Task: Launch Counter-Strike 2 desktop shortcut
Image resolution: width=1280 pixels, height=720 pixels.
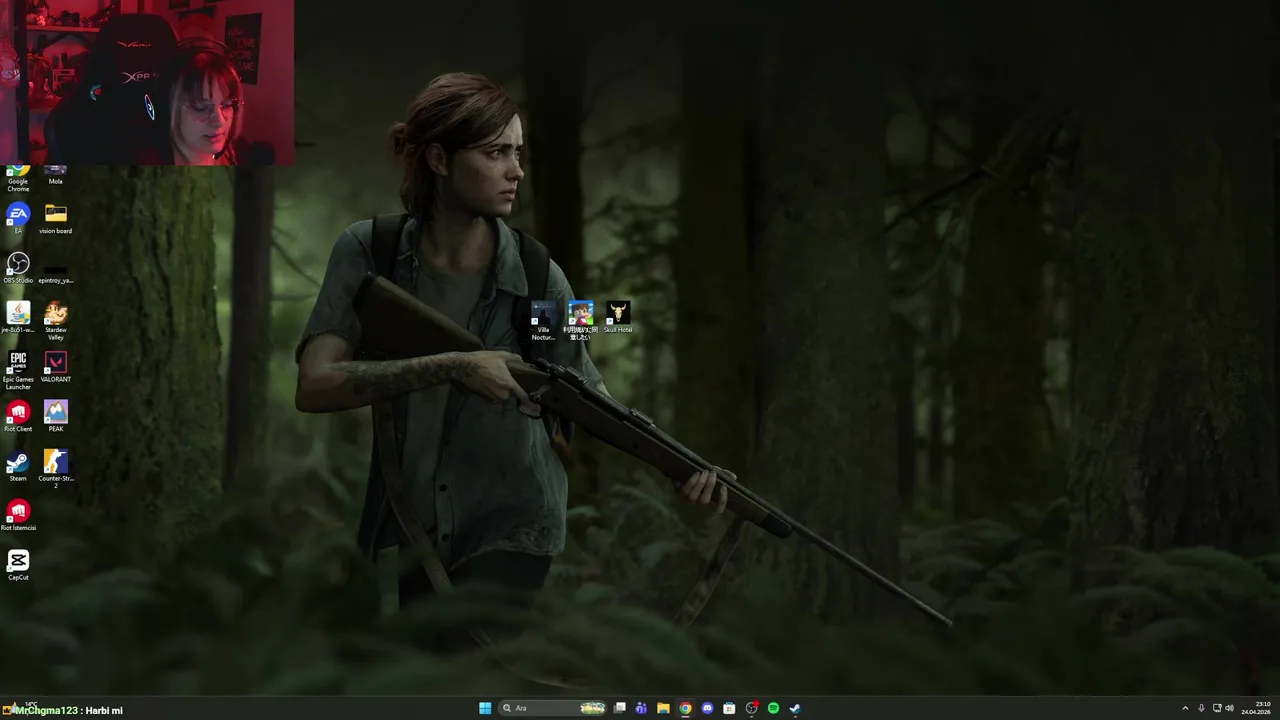Action: pos(56,469)
